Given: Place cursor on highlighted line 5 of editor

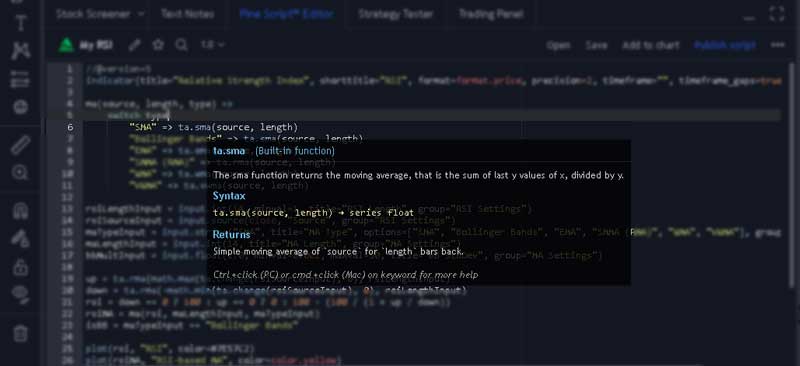Looking at the screenshot, I should [432, 115].
